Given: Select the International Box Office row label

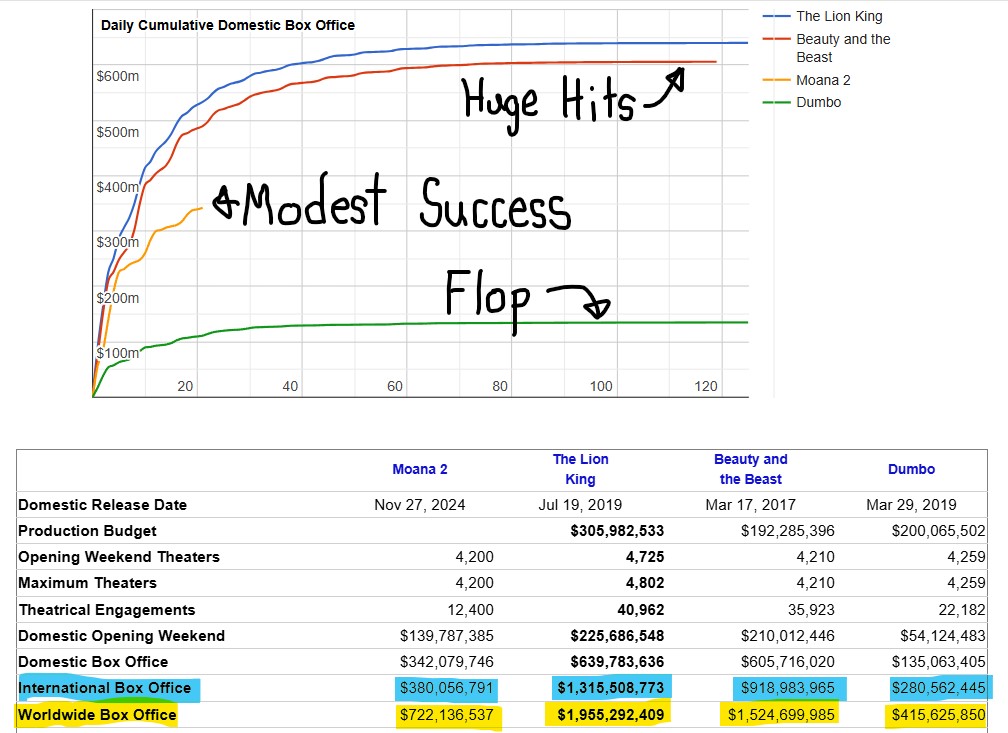Looking at the screenshot, I should pyautogui.click(x=105, y=688).
